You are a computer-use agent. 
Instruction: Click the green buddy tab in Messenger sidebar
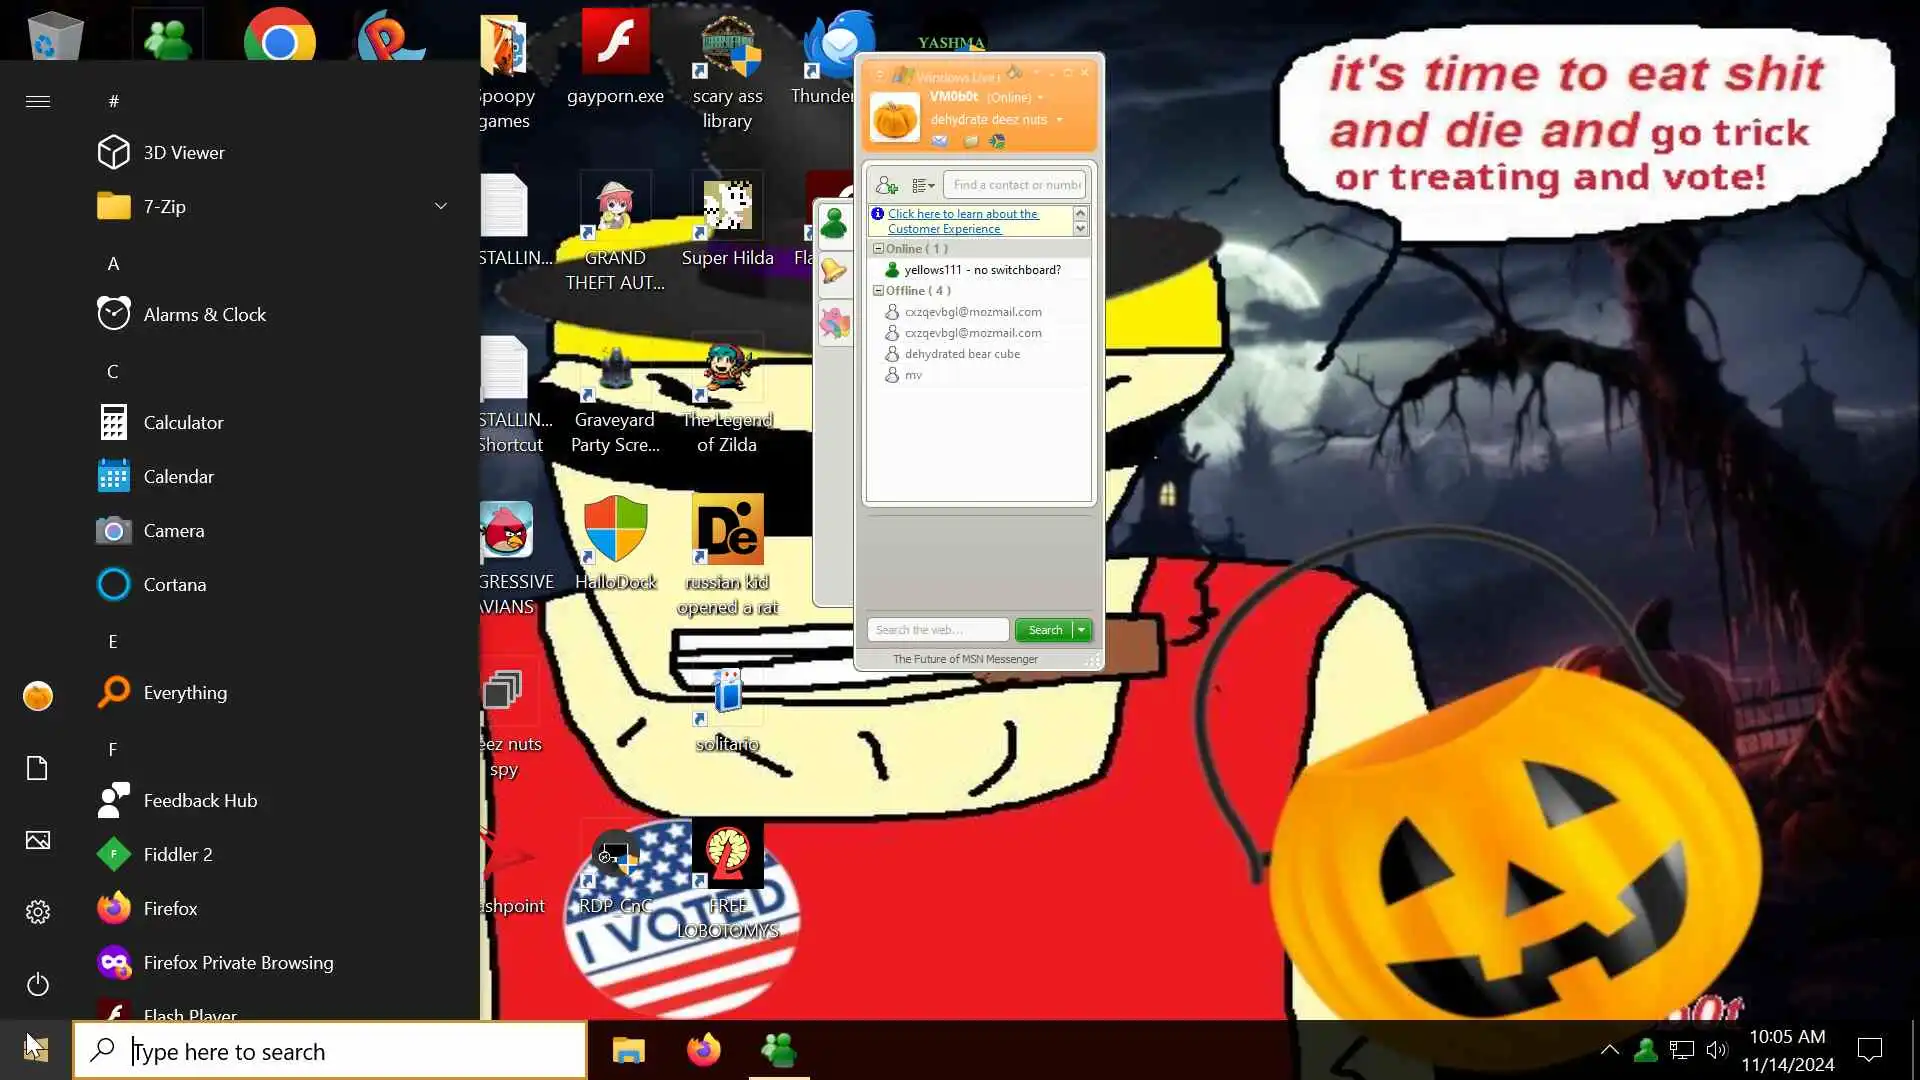pos(834,223)
